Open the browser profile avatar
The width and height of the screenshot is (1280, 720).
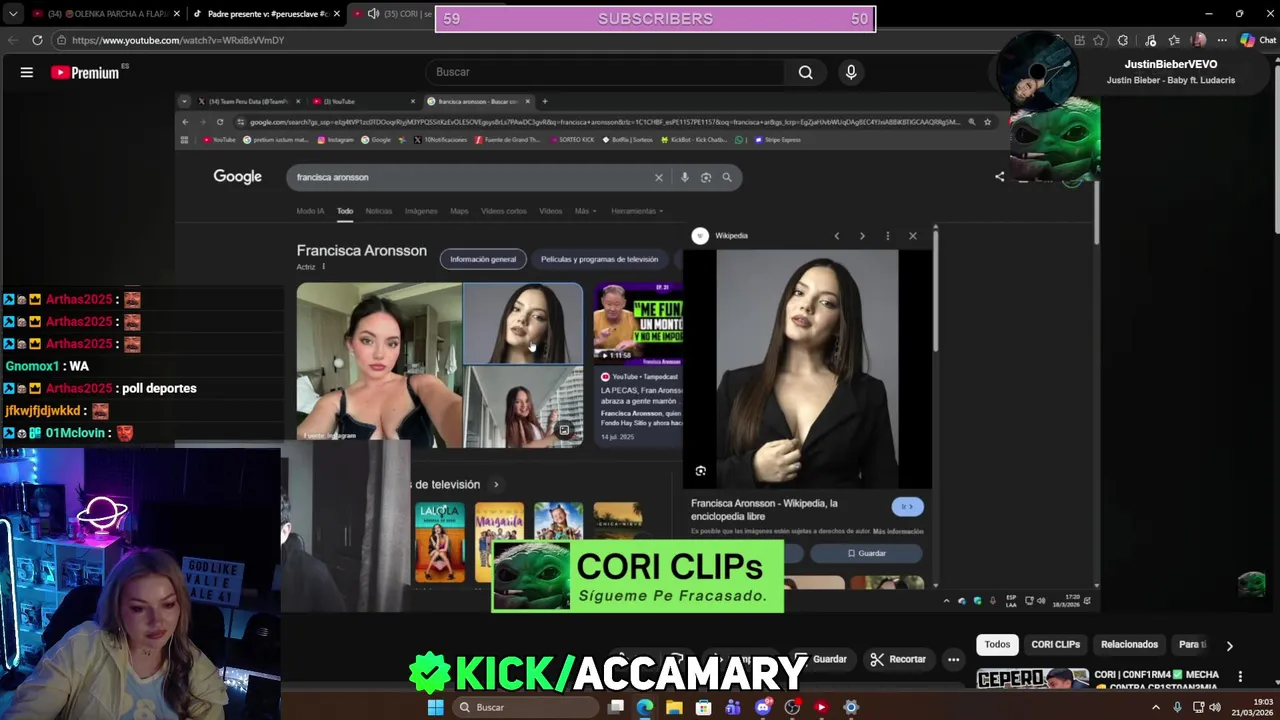click(x=1199, y=40)
